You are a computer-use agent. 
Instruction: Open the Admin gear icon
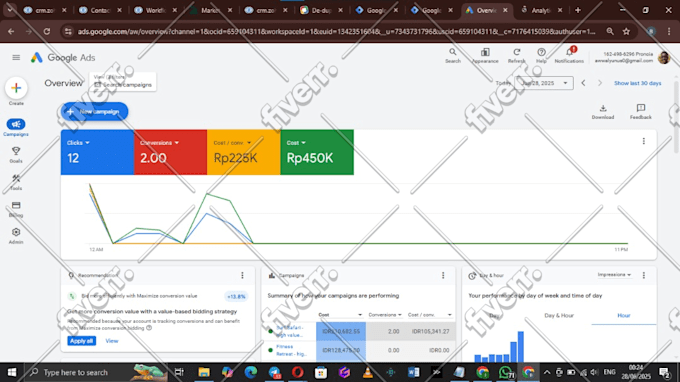click(x=16, y=235)
